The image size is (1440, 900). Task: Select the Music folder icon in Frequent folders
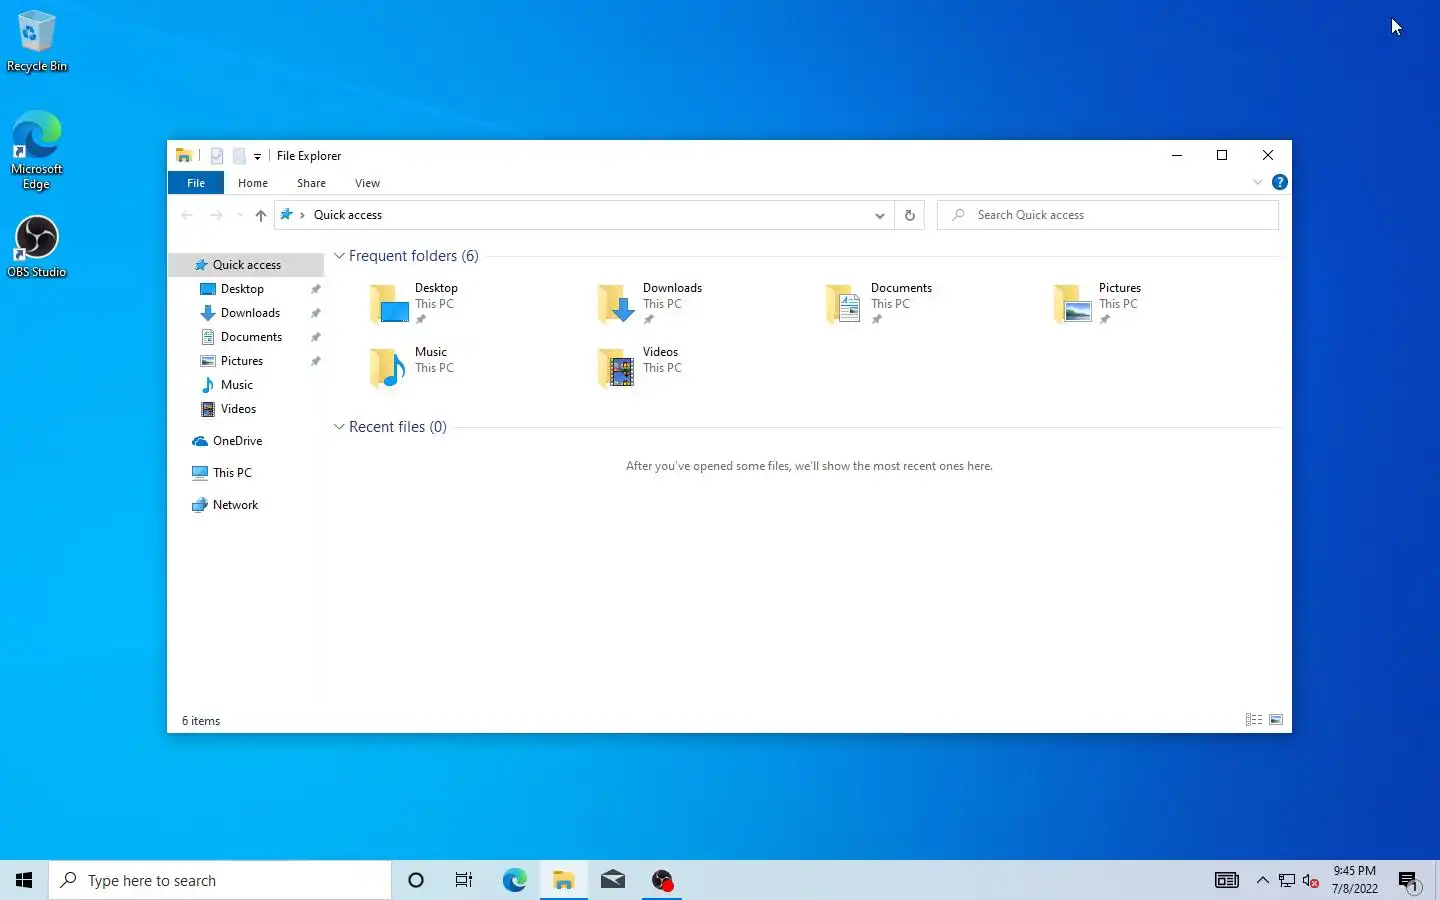pos(389,367)
